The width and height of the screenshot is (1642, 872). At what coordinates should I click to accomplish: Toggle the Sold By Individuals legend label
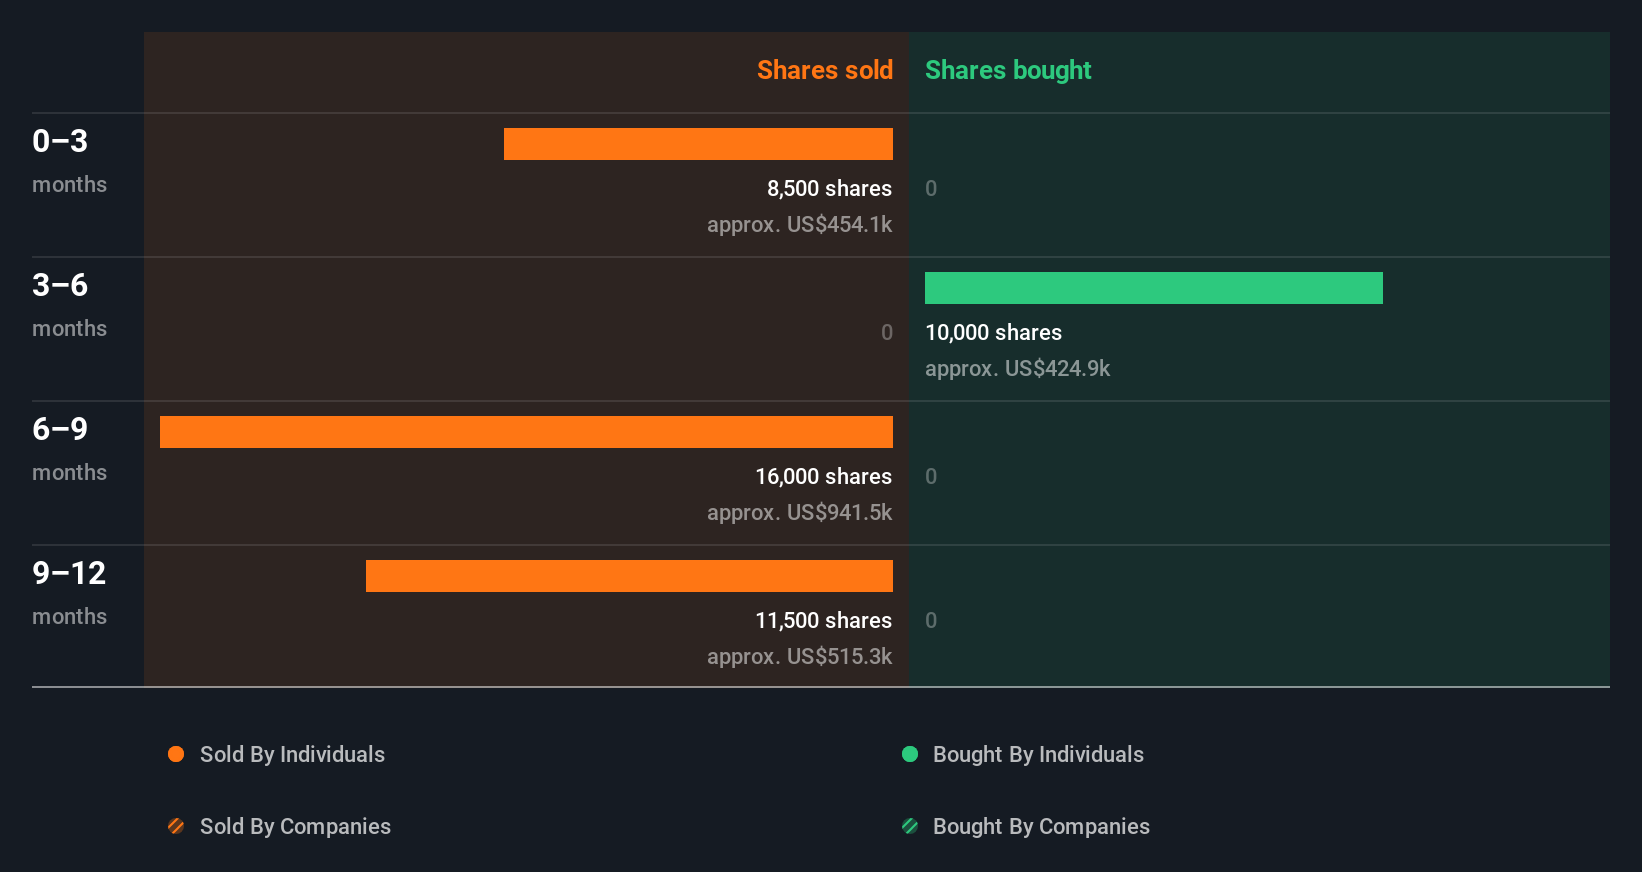click(x=292, y=754)
